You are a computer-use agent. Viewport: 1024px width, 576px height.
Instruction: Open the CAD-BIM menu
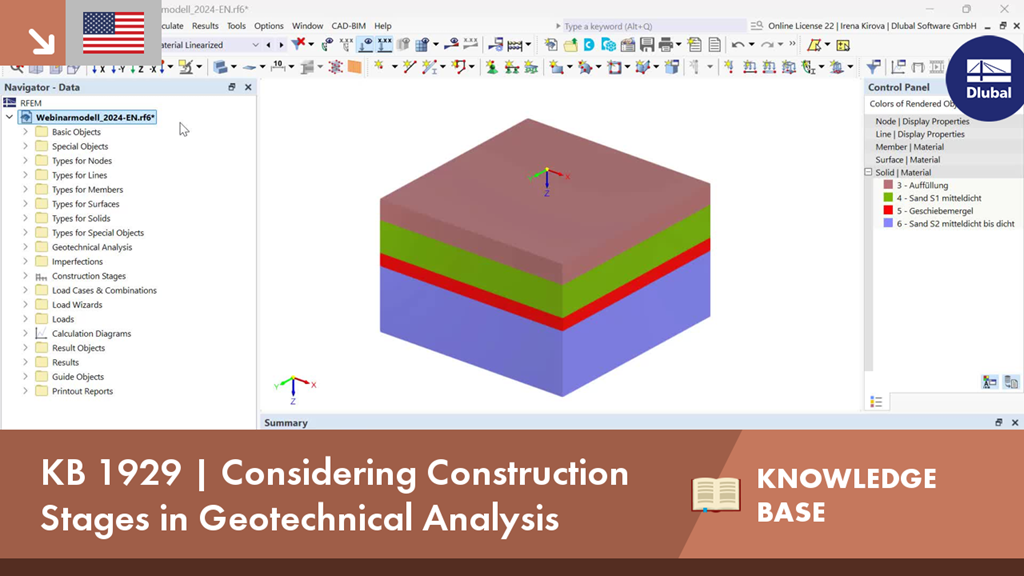[348, 26]
